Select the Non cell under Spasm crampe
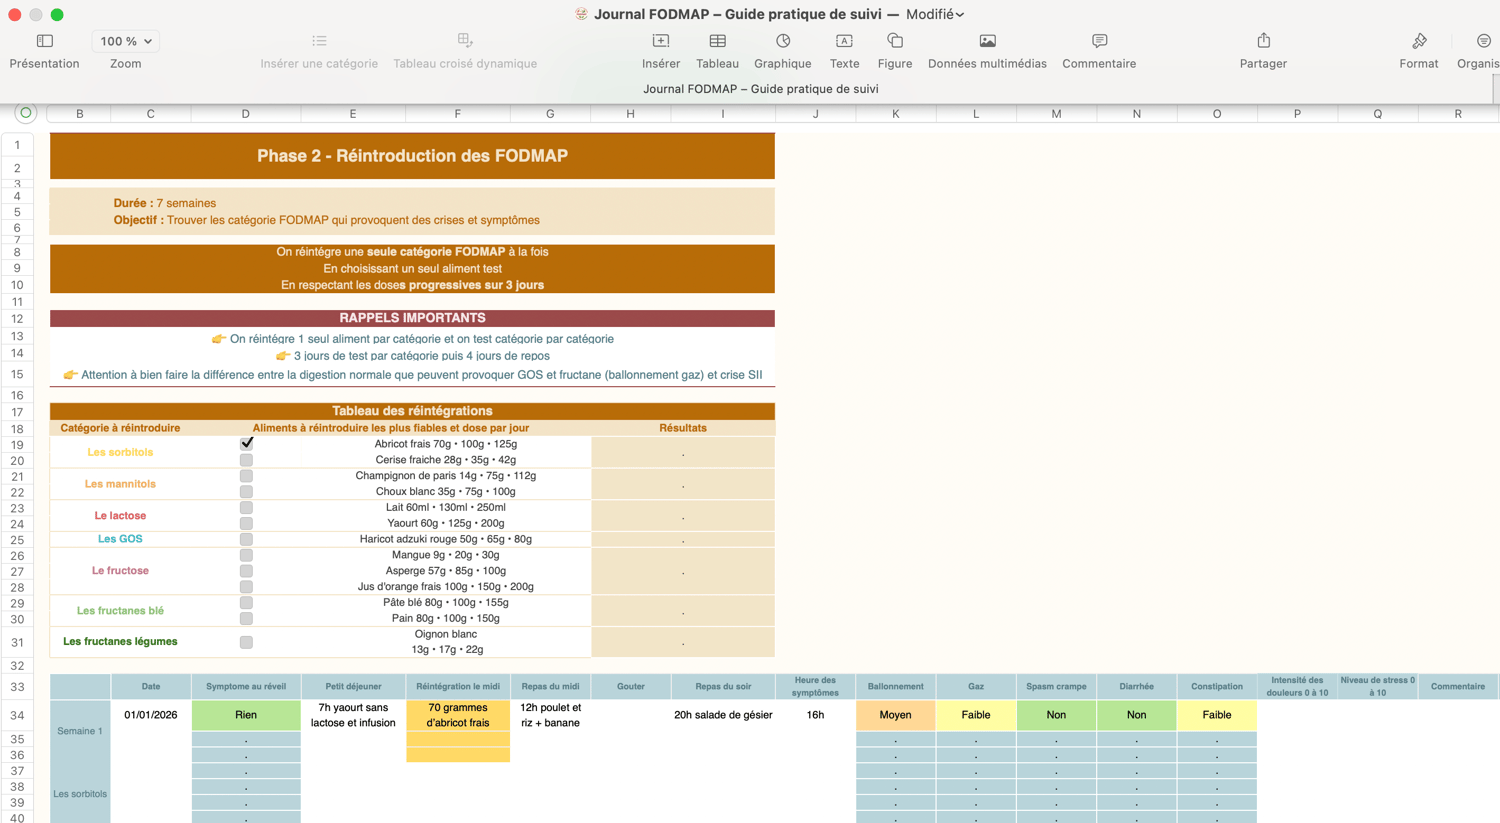 [x=1056, y=715]
